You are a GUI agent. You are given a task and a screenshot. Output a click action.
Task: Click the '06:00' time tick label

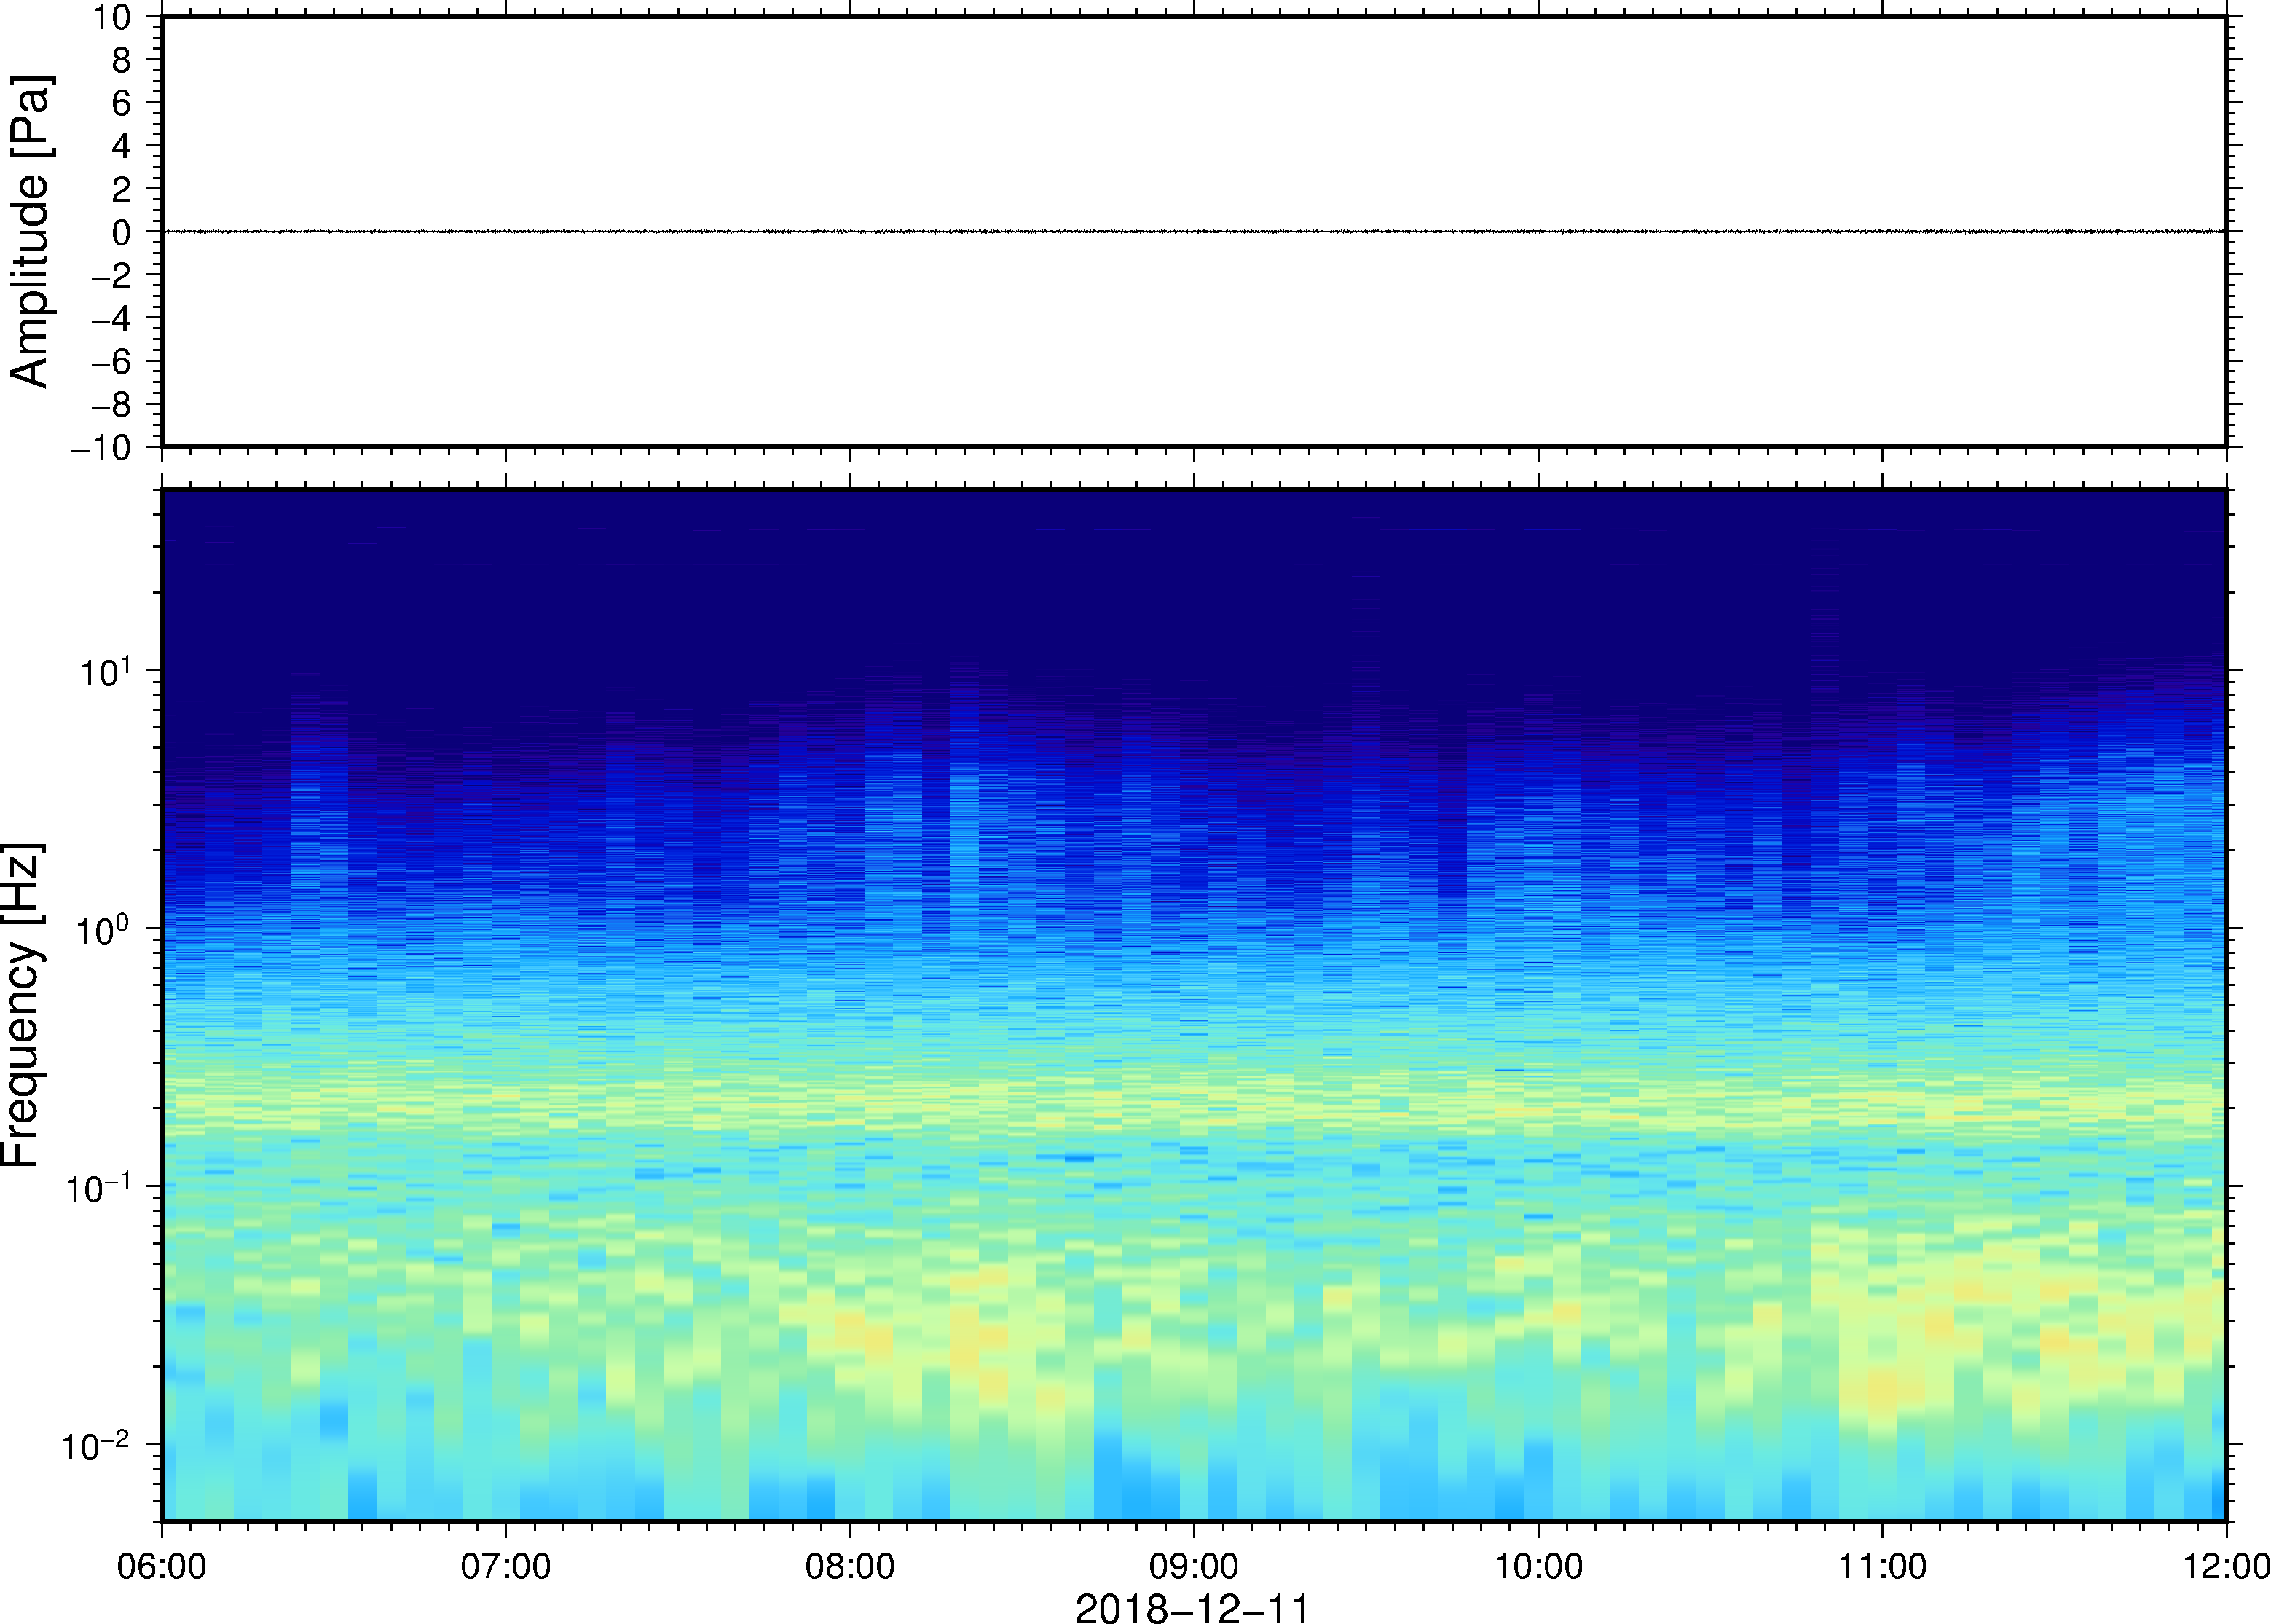click(x=162, y=1566)
